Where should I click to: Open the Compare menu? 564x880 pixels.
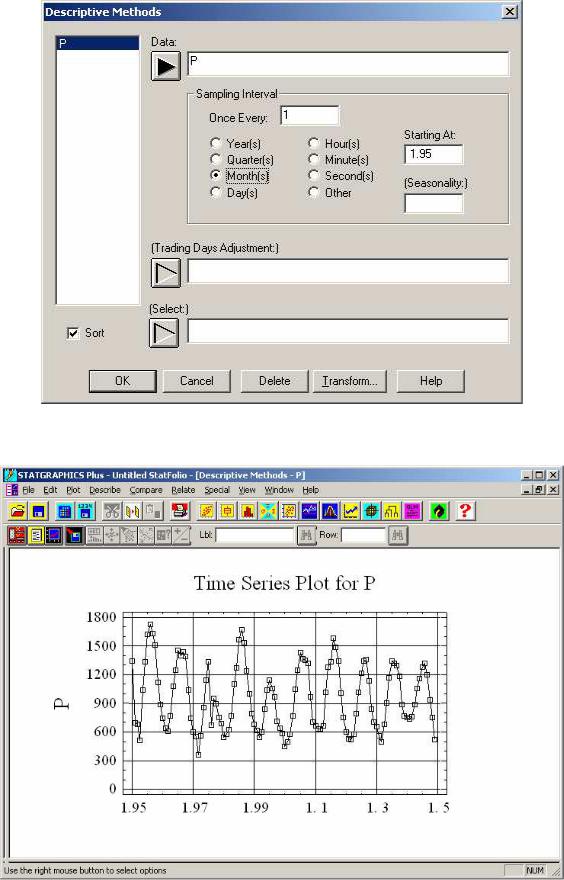146,489
